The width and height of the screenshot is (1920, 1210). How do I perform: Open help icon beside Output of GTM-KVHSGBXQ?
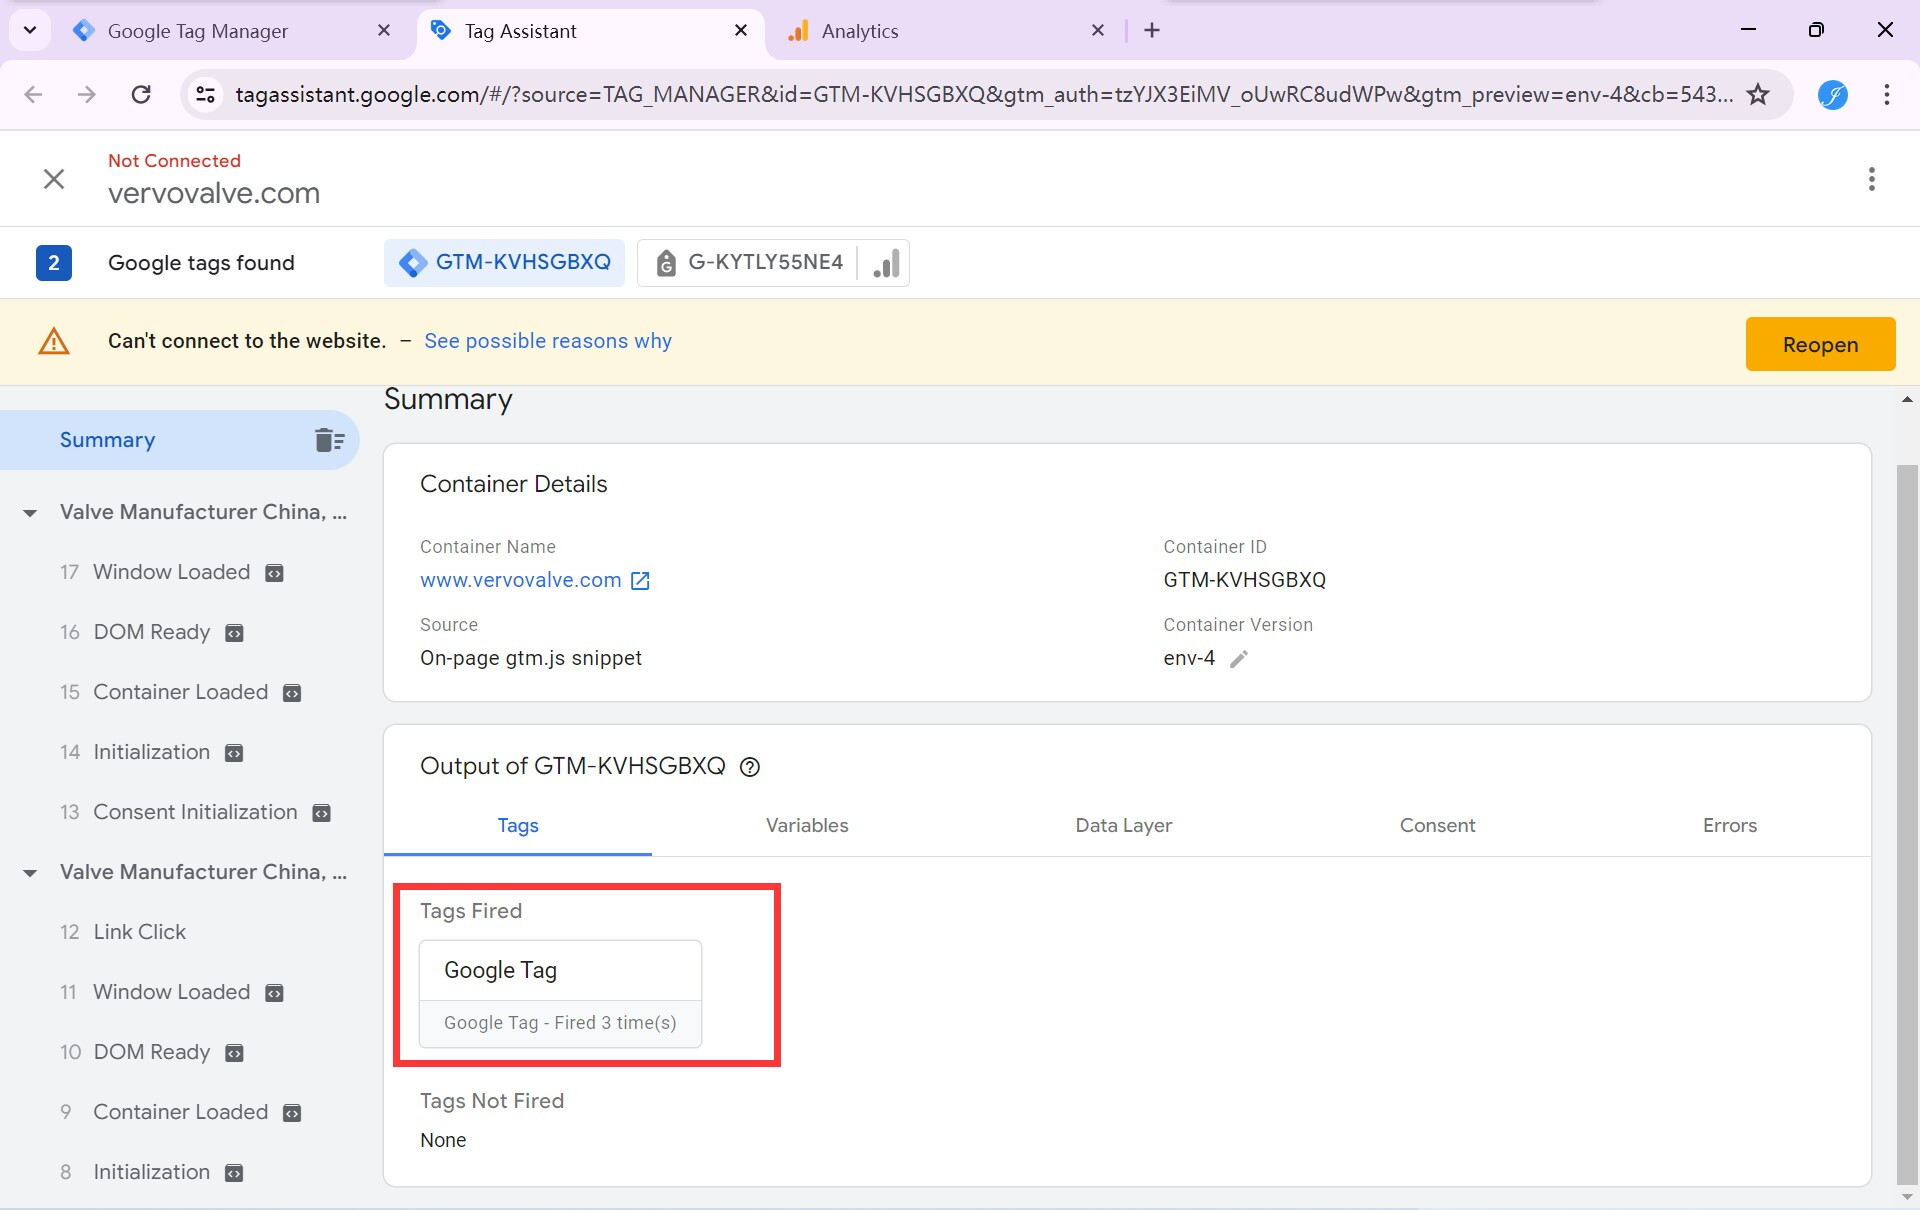click(750, 767)
